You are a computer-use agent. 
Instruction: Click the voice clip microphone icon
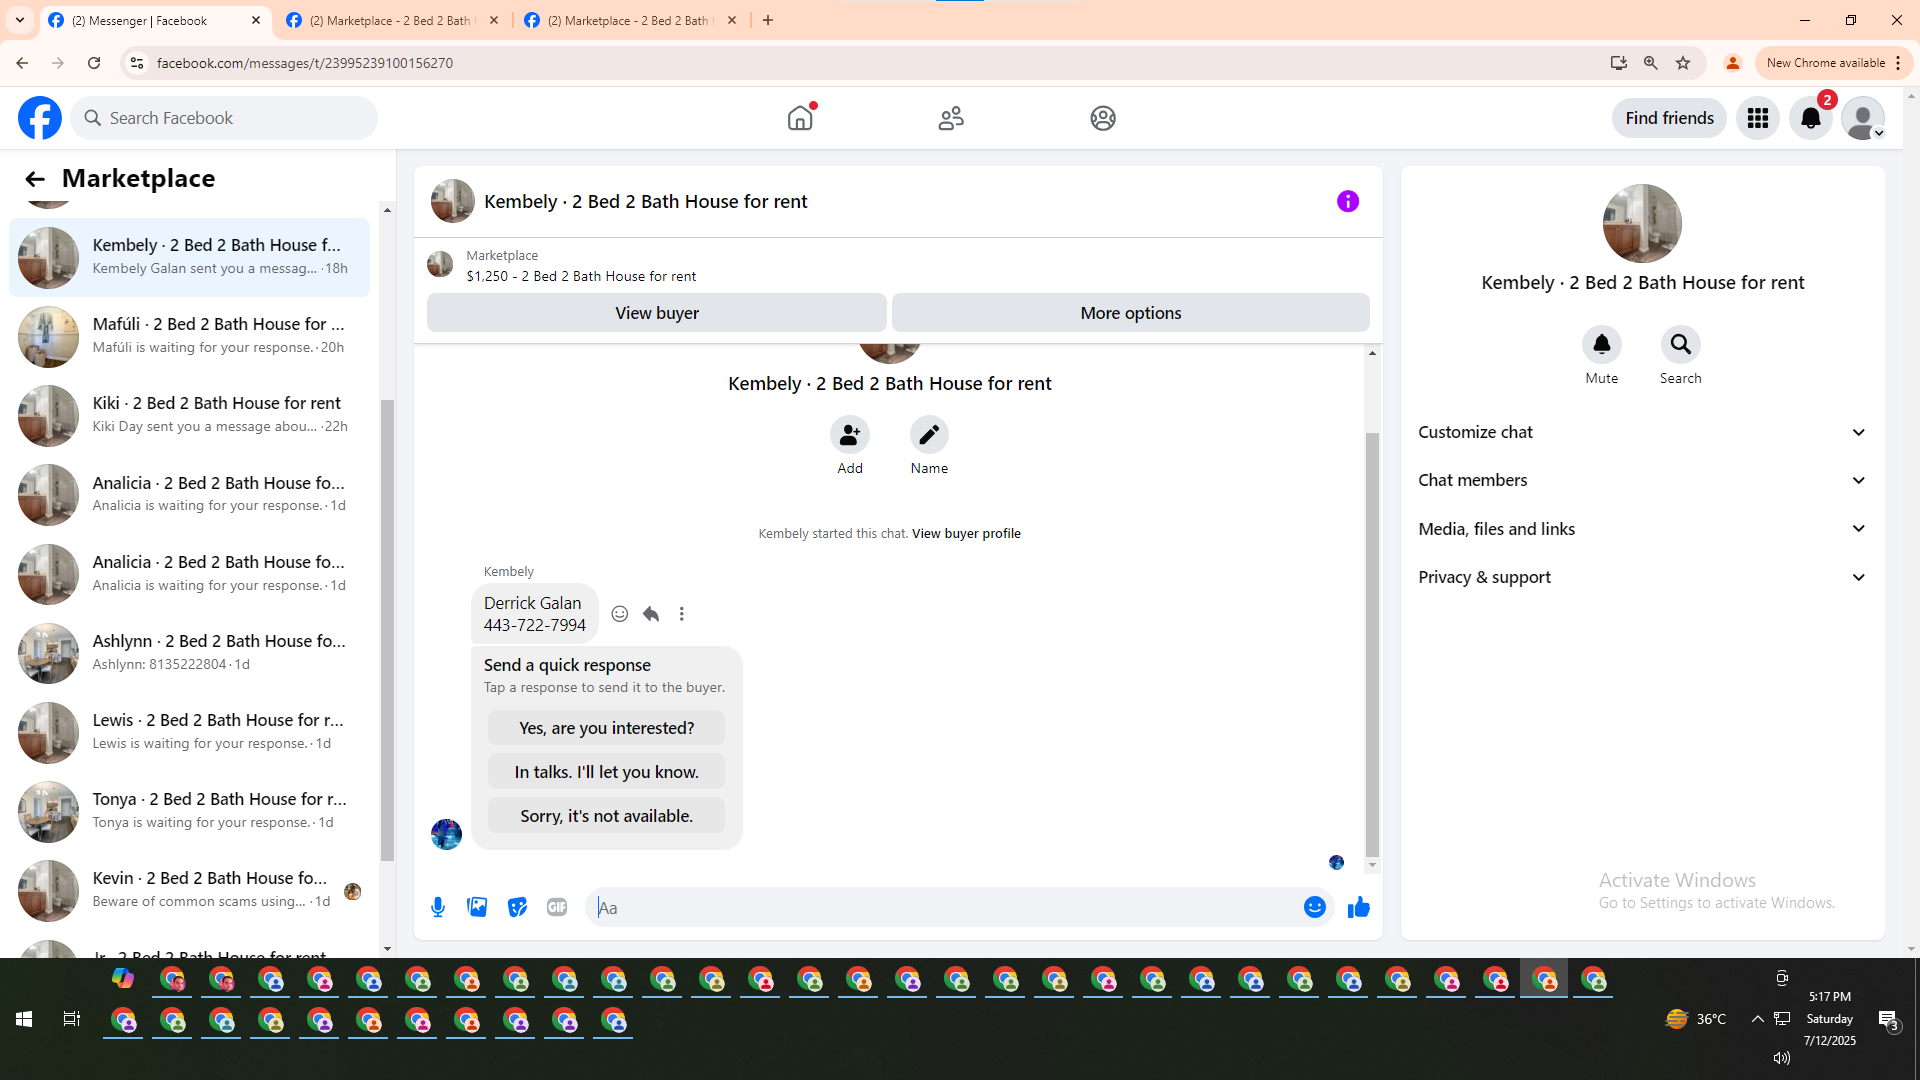click(438, 907)
